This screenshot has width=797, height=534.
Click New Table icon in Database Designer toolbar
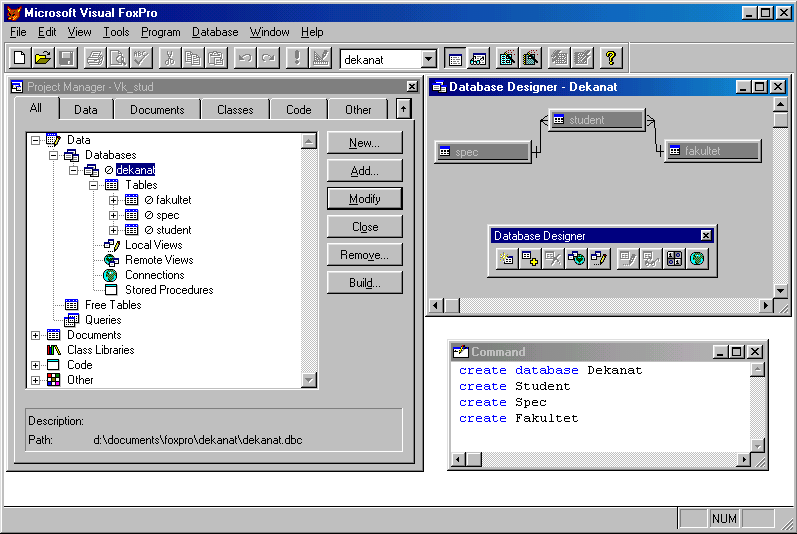[x=507, y=259]
